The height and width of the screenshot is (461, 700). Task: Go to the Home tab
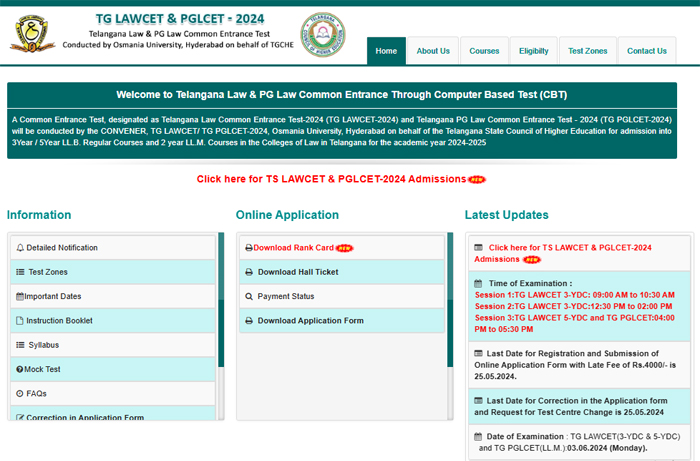[386, 51]
